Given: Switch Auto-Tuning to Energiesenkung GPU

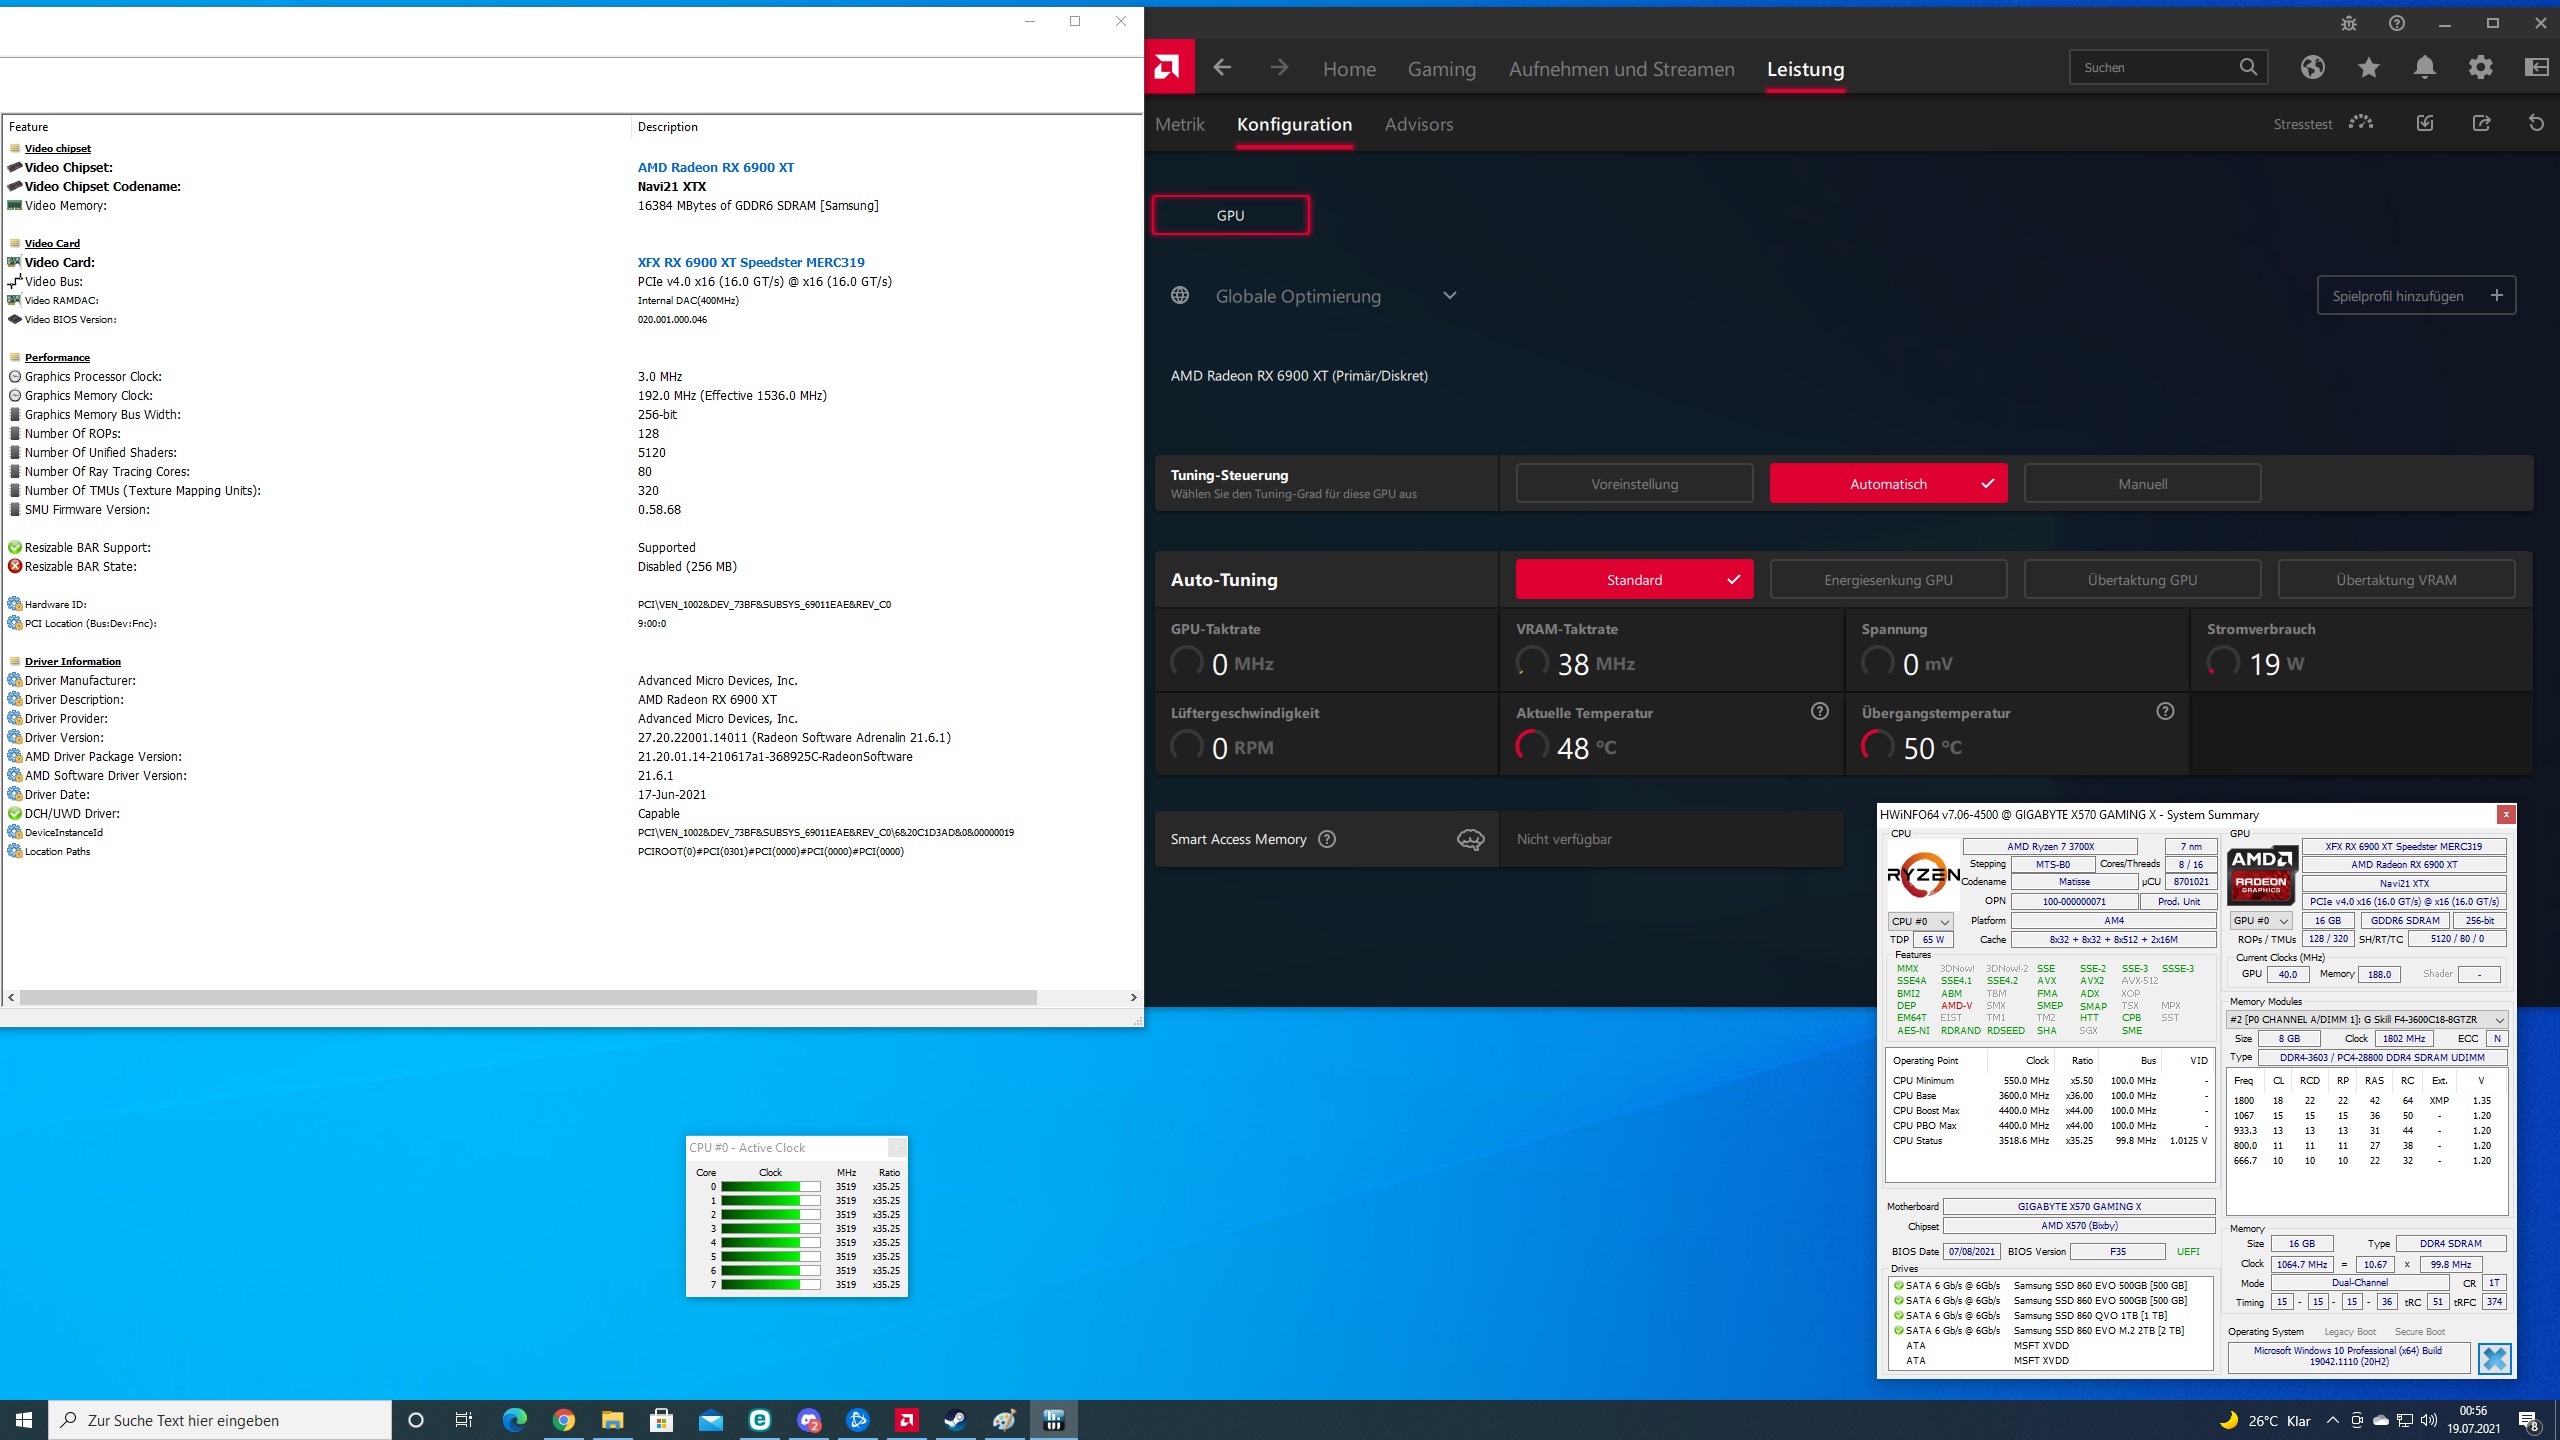Looking at the screenshot, I should (x=1888, y=579).
